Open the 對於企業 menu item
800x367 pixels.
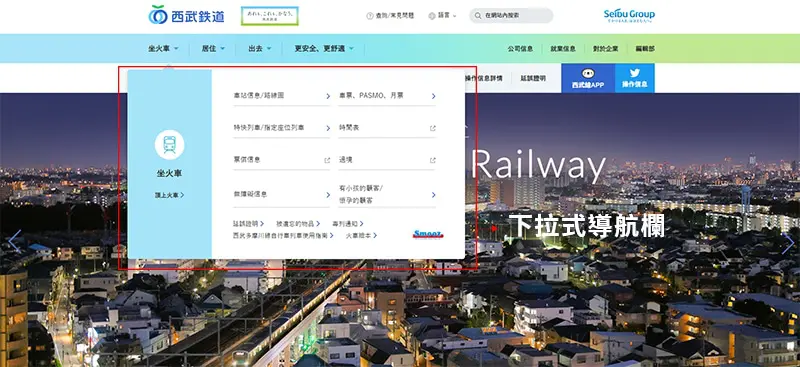point(606,49)
